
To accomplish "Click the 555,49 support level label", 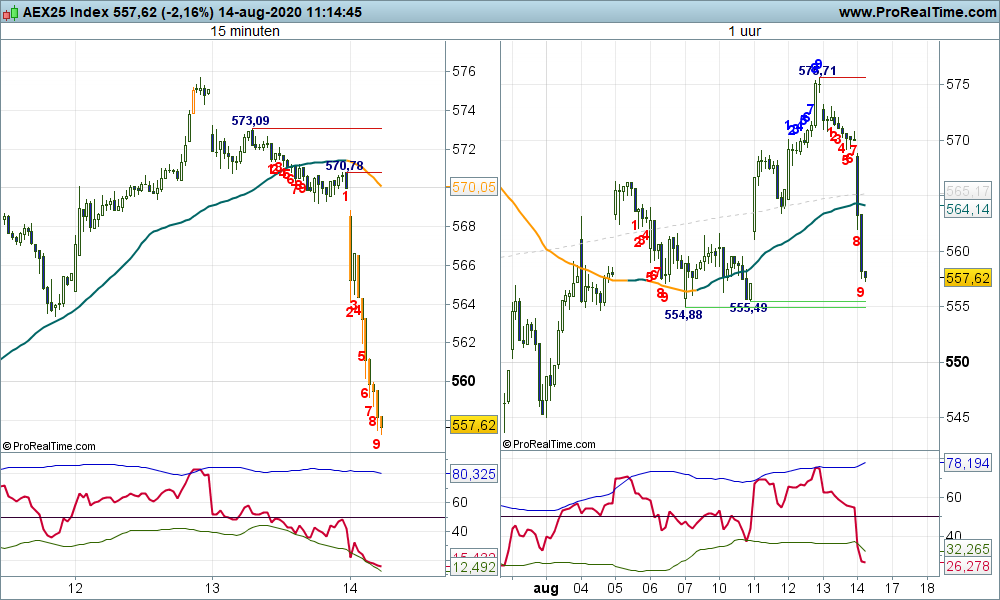I will point(748,308).
